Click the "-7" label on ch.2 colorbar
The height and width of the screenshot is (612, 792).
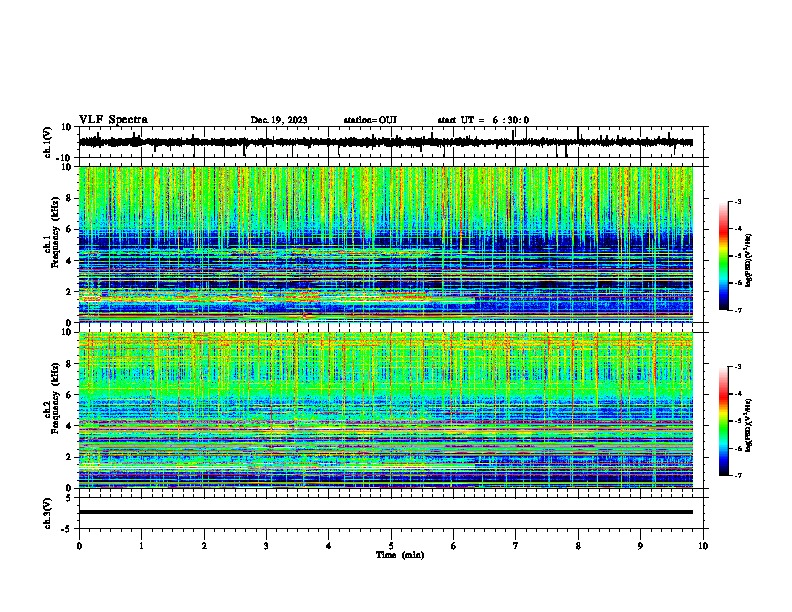(x=738, y=476)
